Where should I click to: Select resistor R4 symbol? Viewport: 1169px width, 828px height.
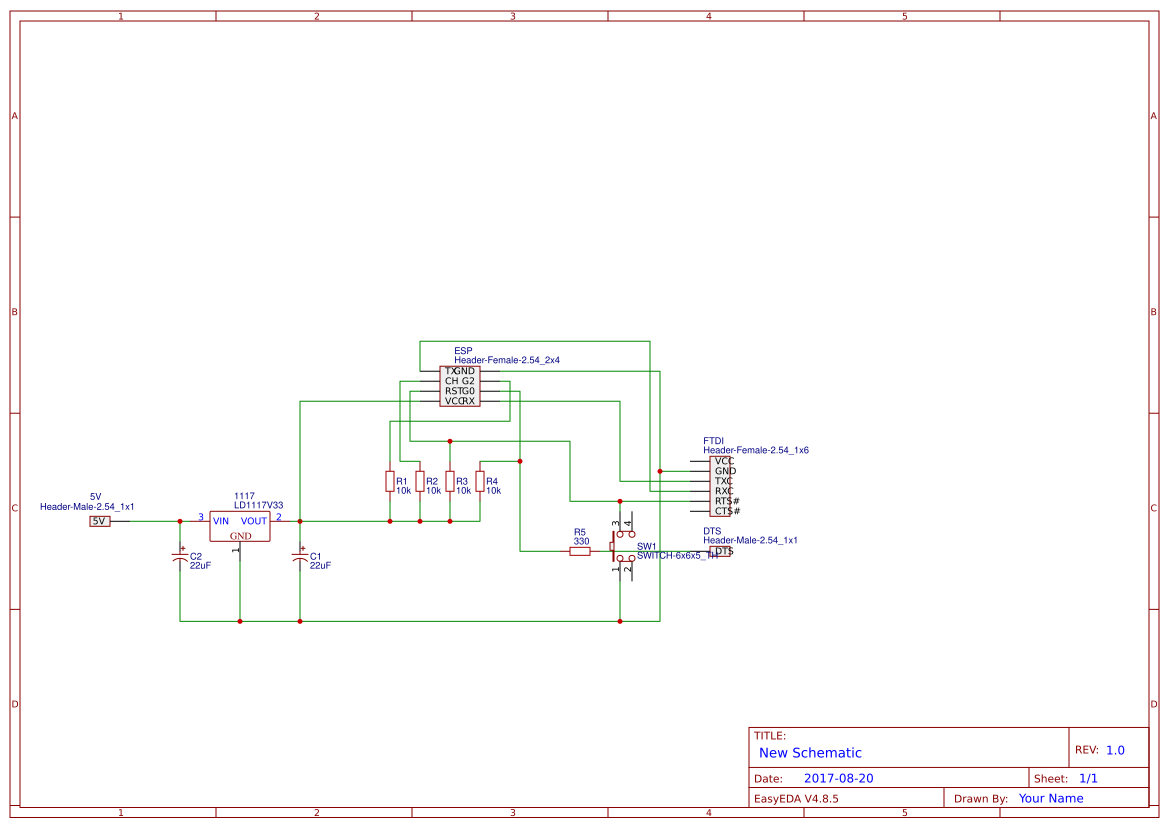481,483
